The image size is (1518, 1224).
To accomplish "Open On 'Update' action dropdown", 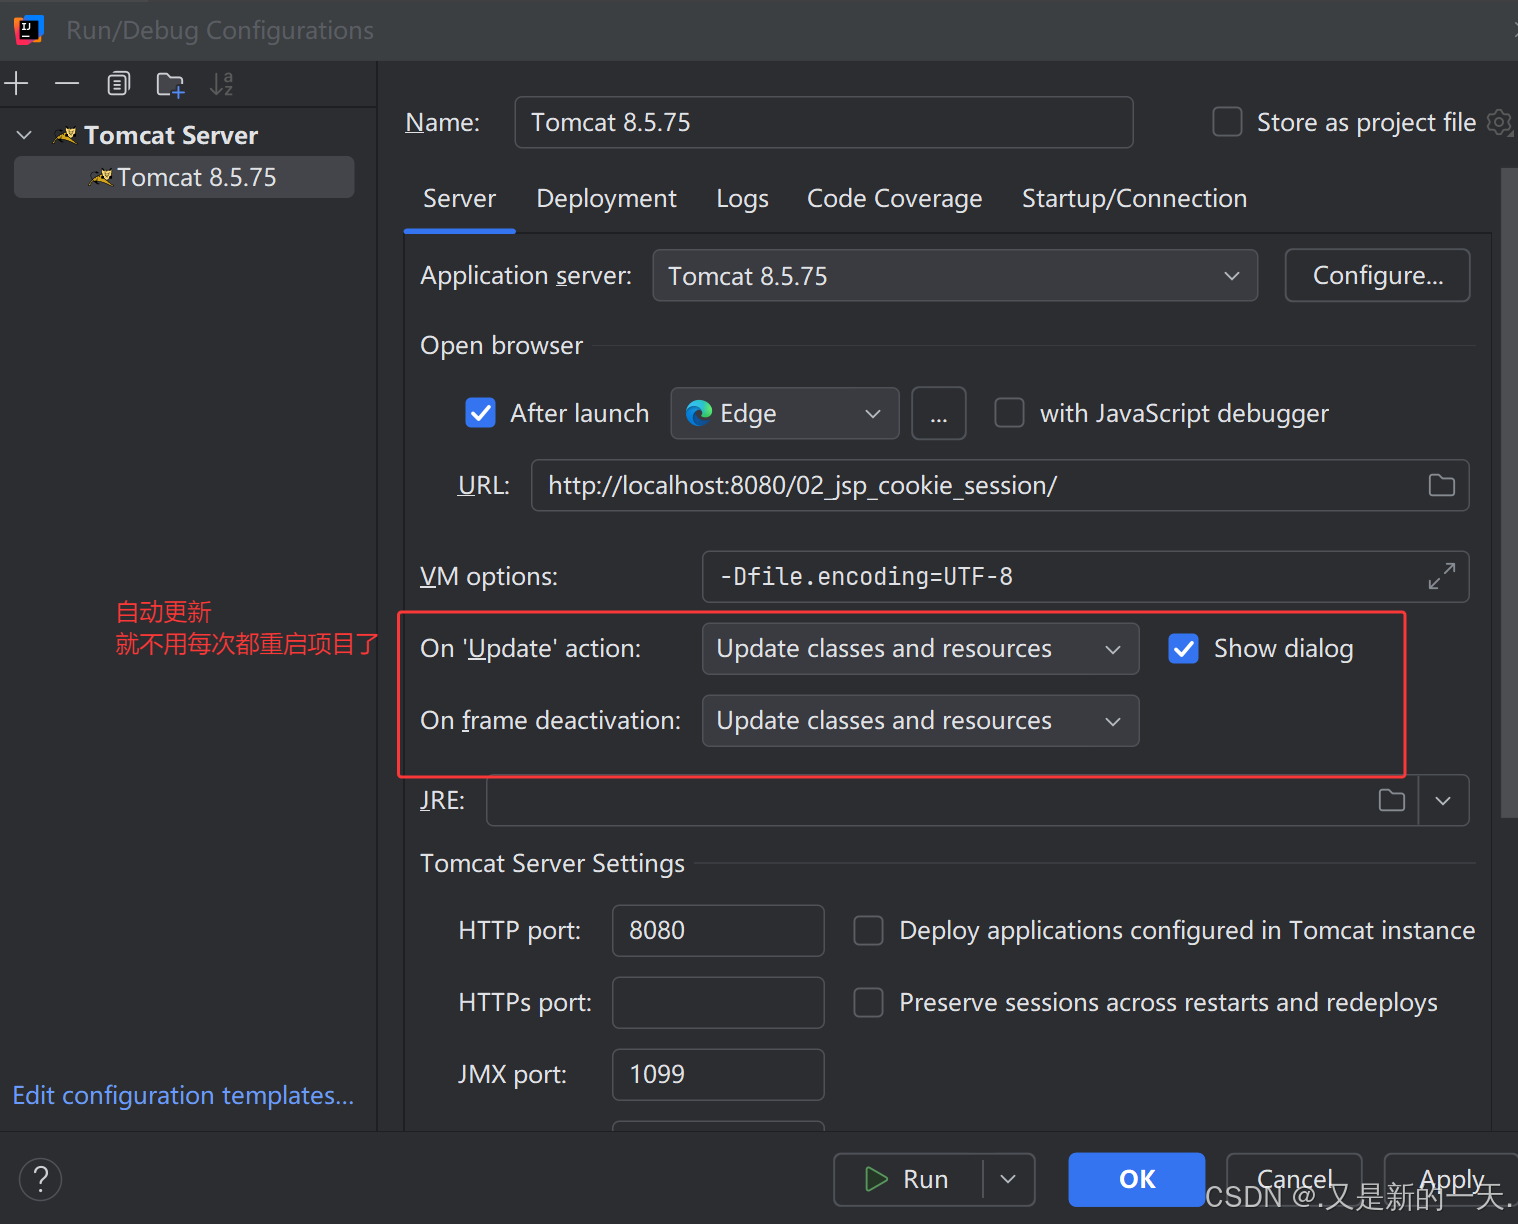I will 920,649.
